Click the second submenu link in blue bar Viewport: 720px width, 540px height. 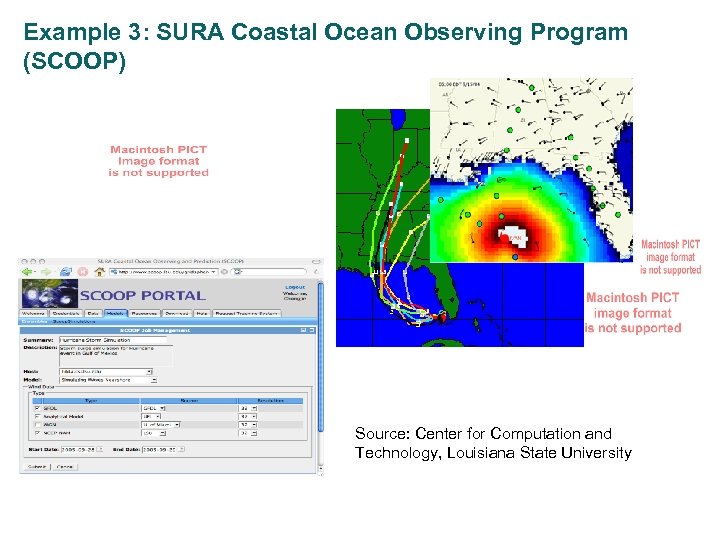74,321
